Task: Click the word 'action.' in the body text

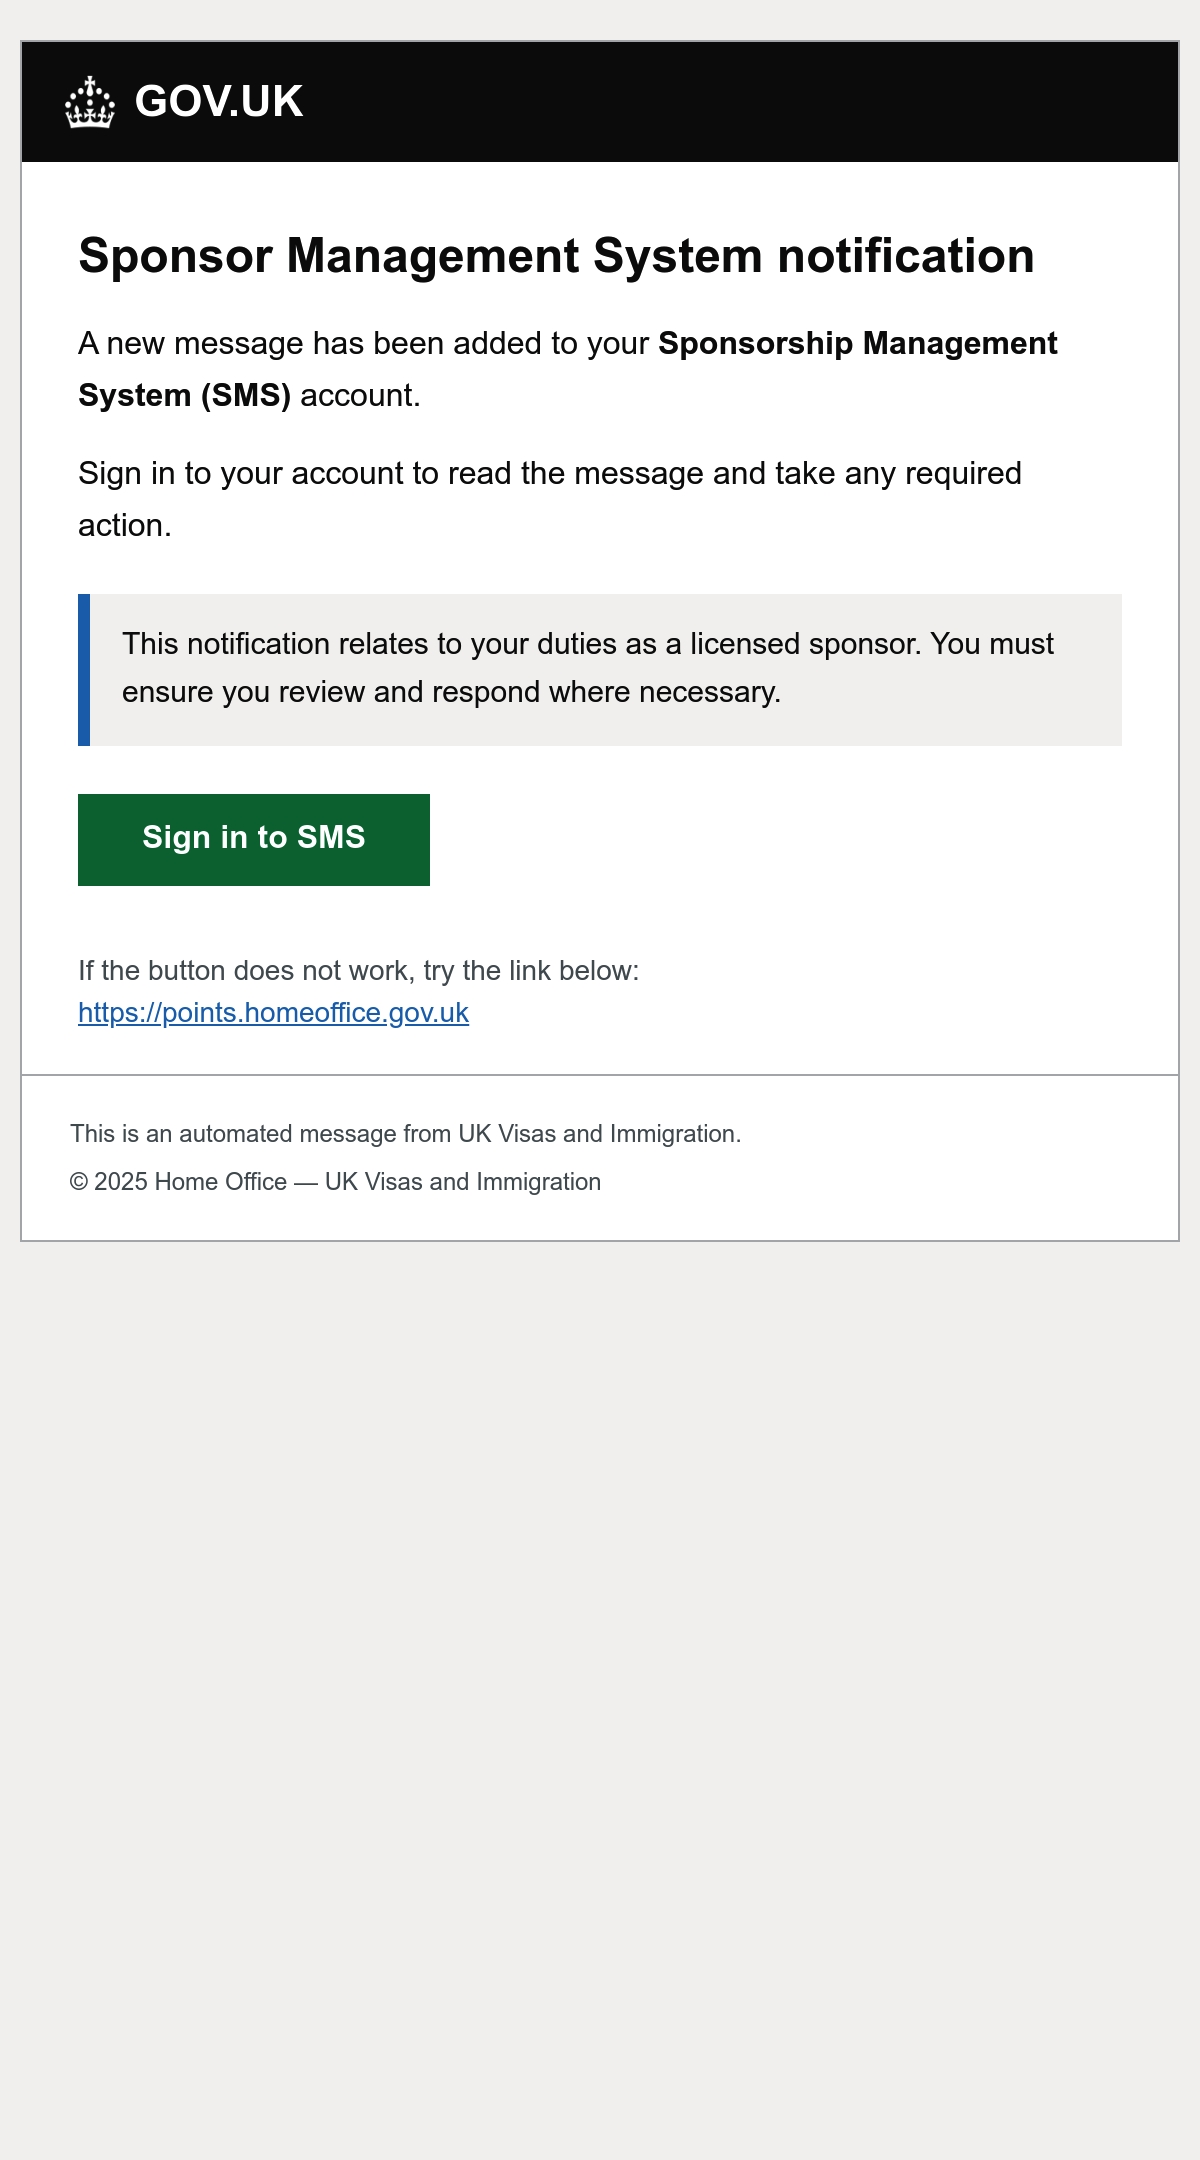Action: pos(125,525)
